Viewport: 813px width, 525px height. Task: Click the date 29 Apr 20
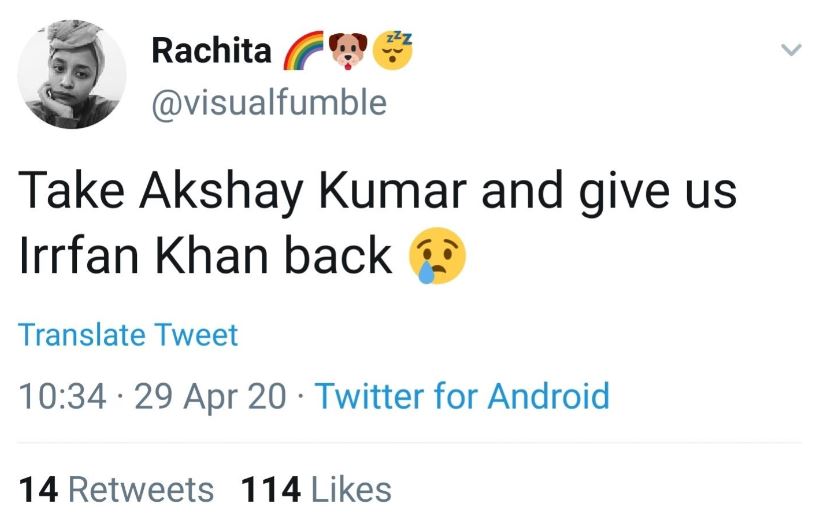(210, 396)
